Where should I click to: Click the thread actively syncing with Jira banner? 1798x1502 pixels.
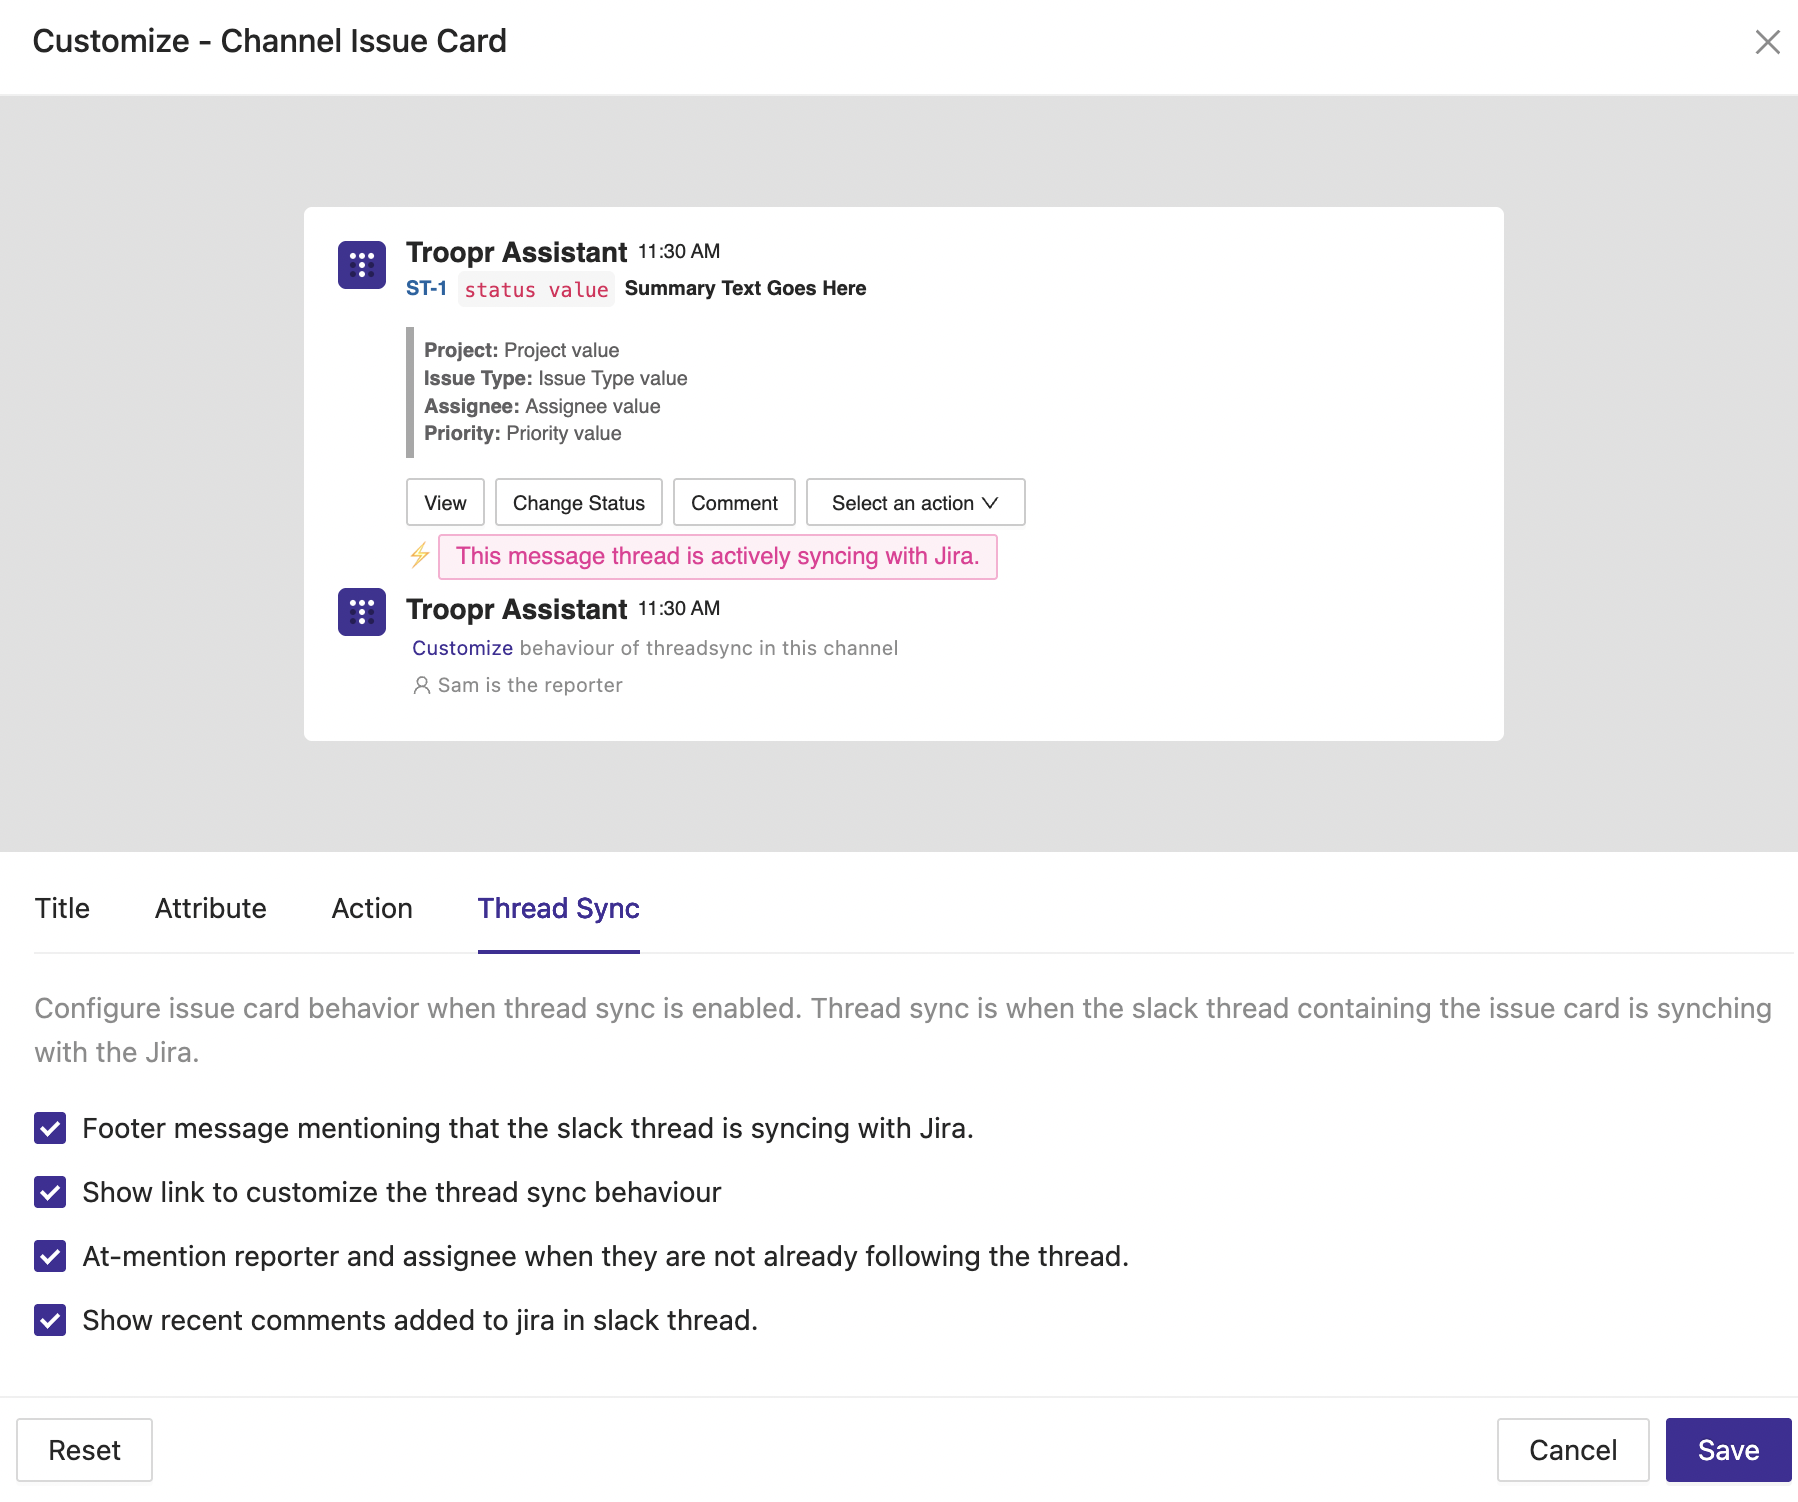[718, 556]
